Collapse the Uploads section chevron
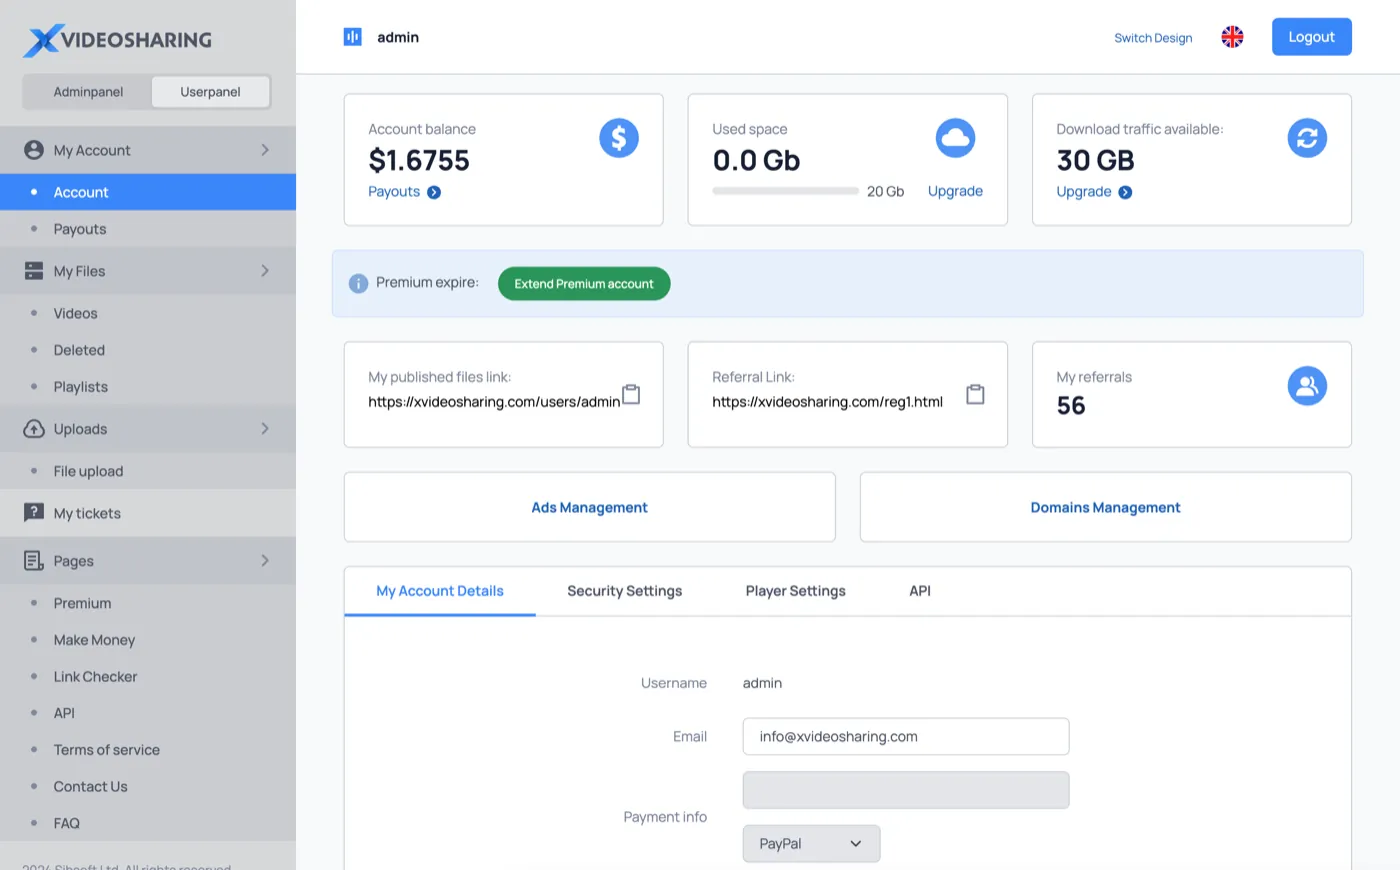Screen dimensions: 1400x870 coord(265,429)
